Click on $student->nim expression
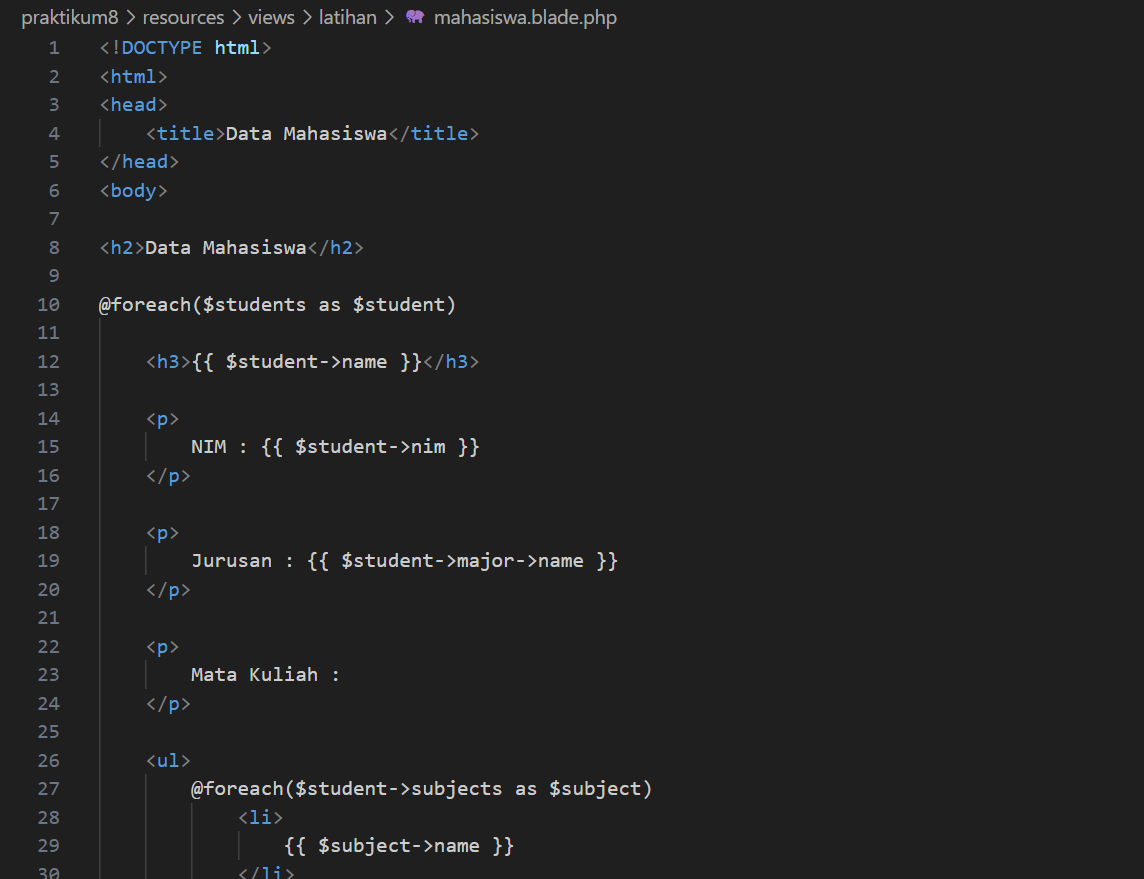The height and width of the screenshot is (879, 1144). pos(370,446)
